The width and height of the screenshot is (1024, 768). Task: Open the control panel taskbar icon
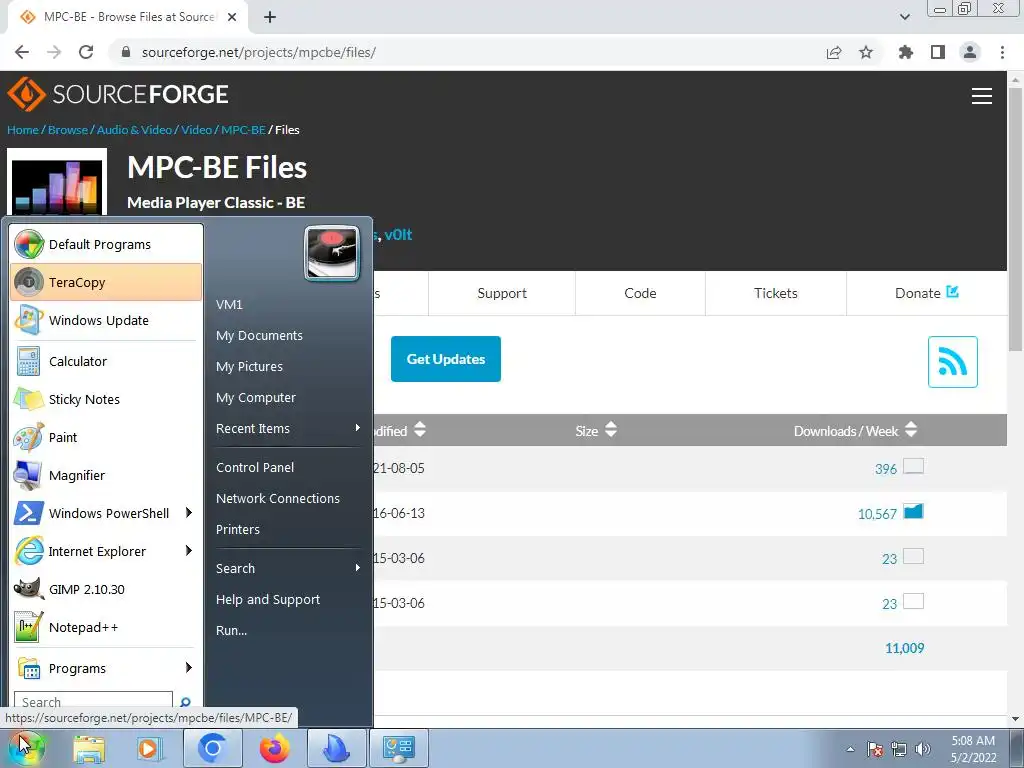pyautogui.click(x=399, y=748)
